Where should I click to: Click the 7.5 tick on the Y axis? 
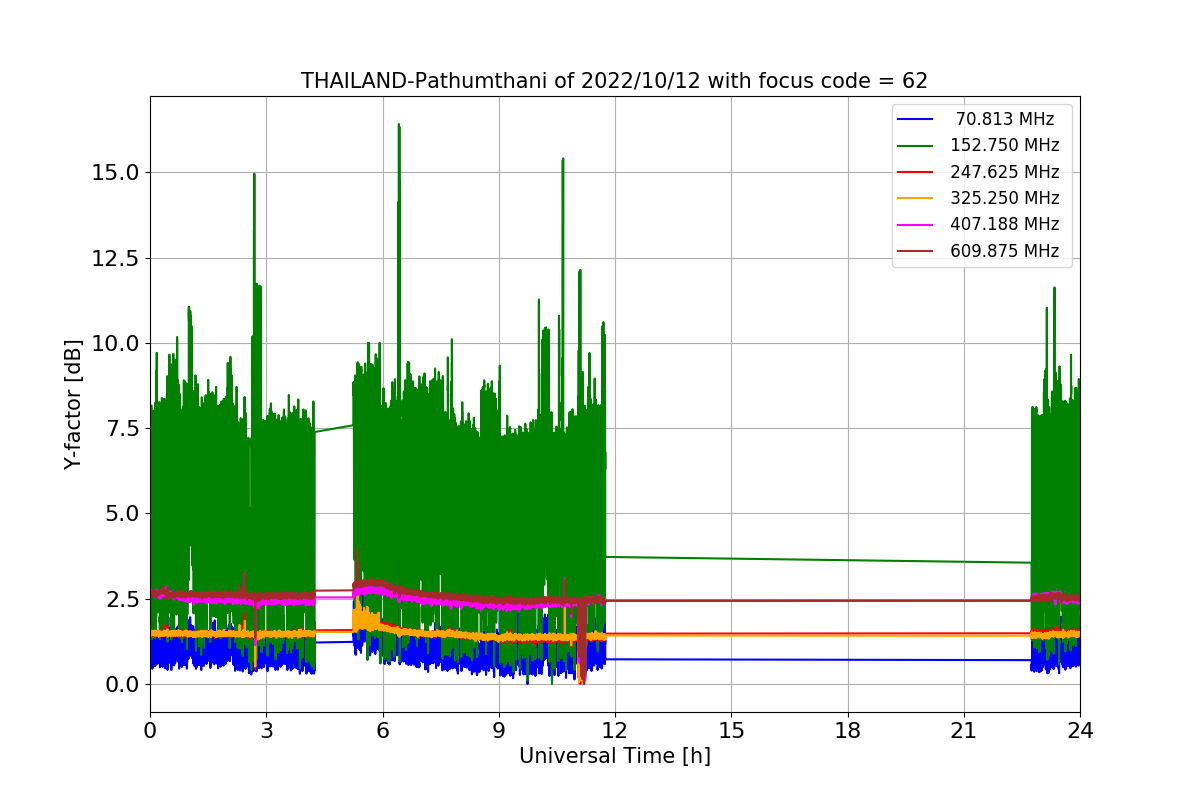coord(124,428)
